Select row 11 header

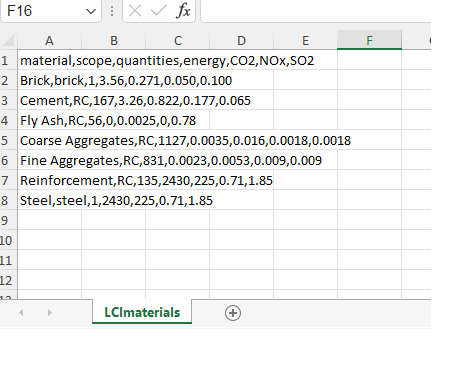(x=8, y=260)
